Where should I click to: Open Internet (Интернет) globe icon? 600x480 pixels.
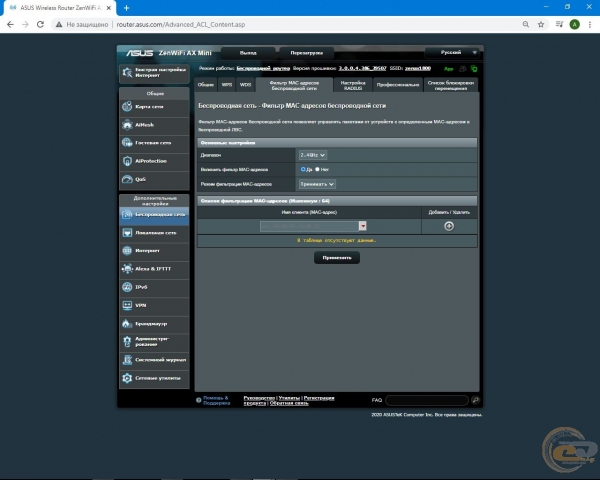point(127,251)
